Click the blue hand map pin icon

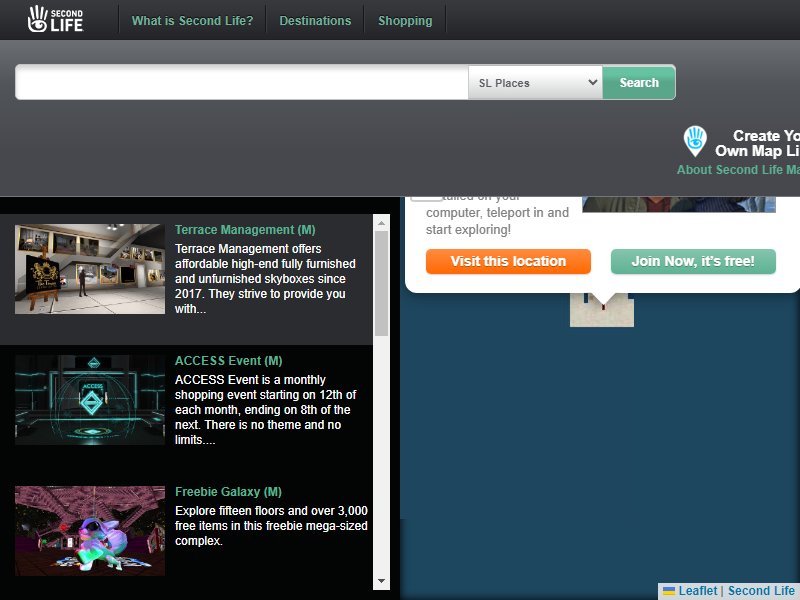point(695,141)
